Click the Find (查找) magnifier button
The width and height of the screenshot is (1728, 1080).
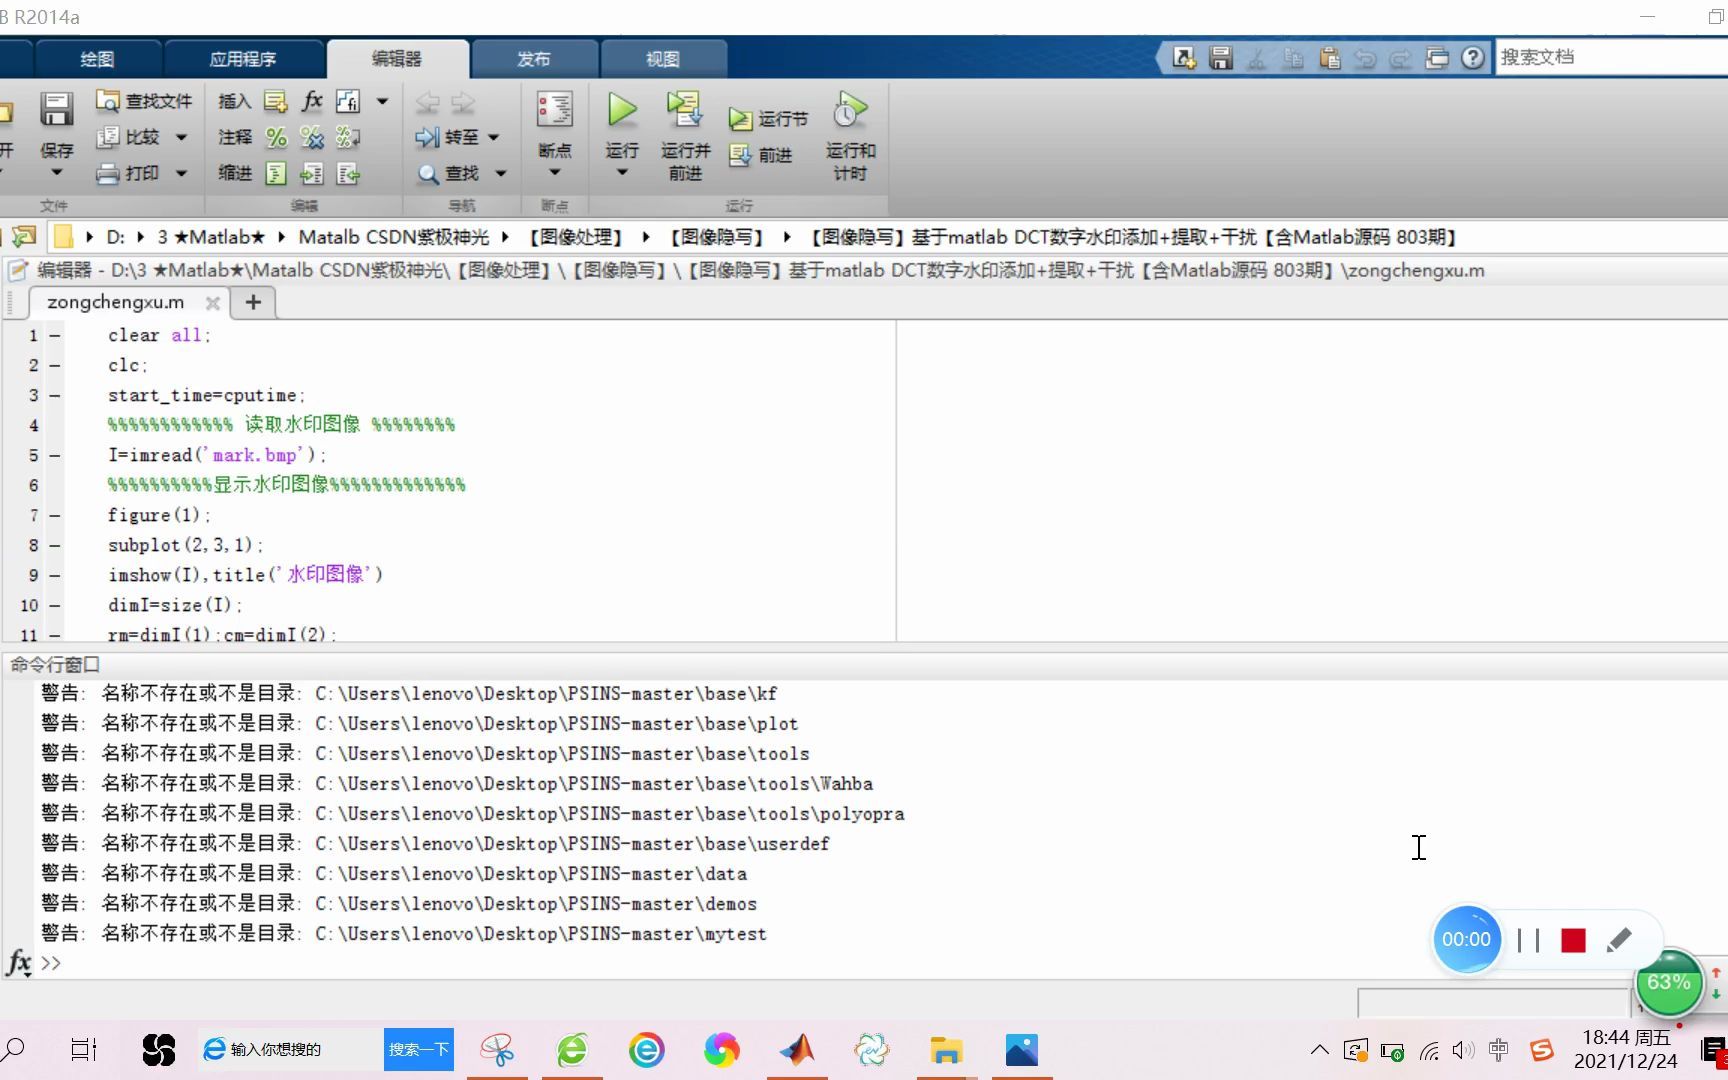[448, 174]
